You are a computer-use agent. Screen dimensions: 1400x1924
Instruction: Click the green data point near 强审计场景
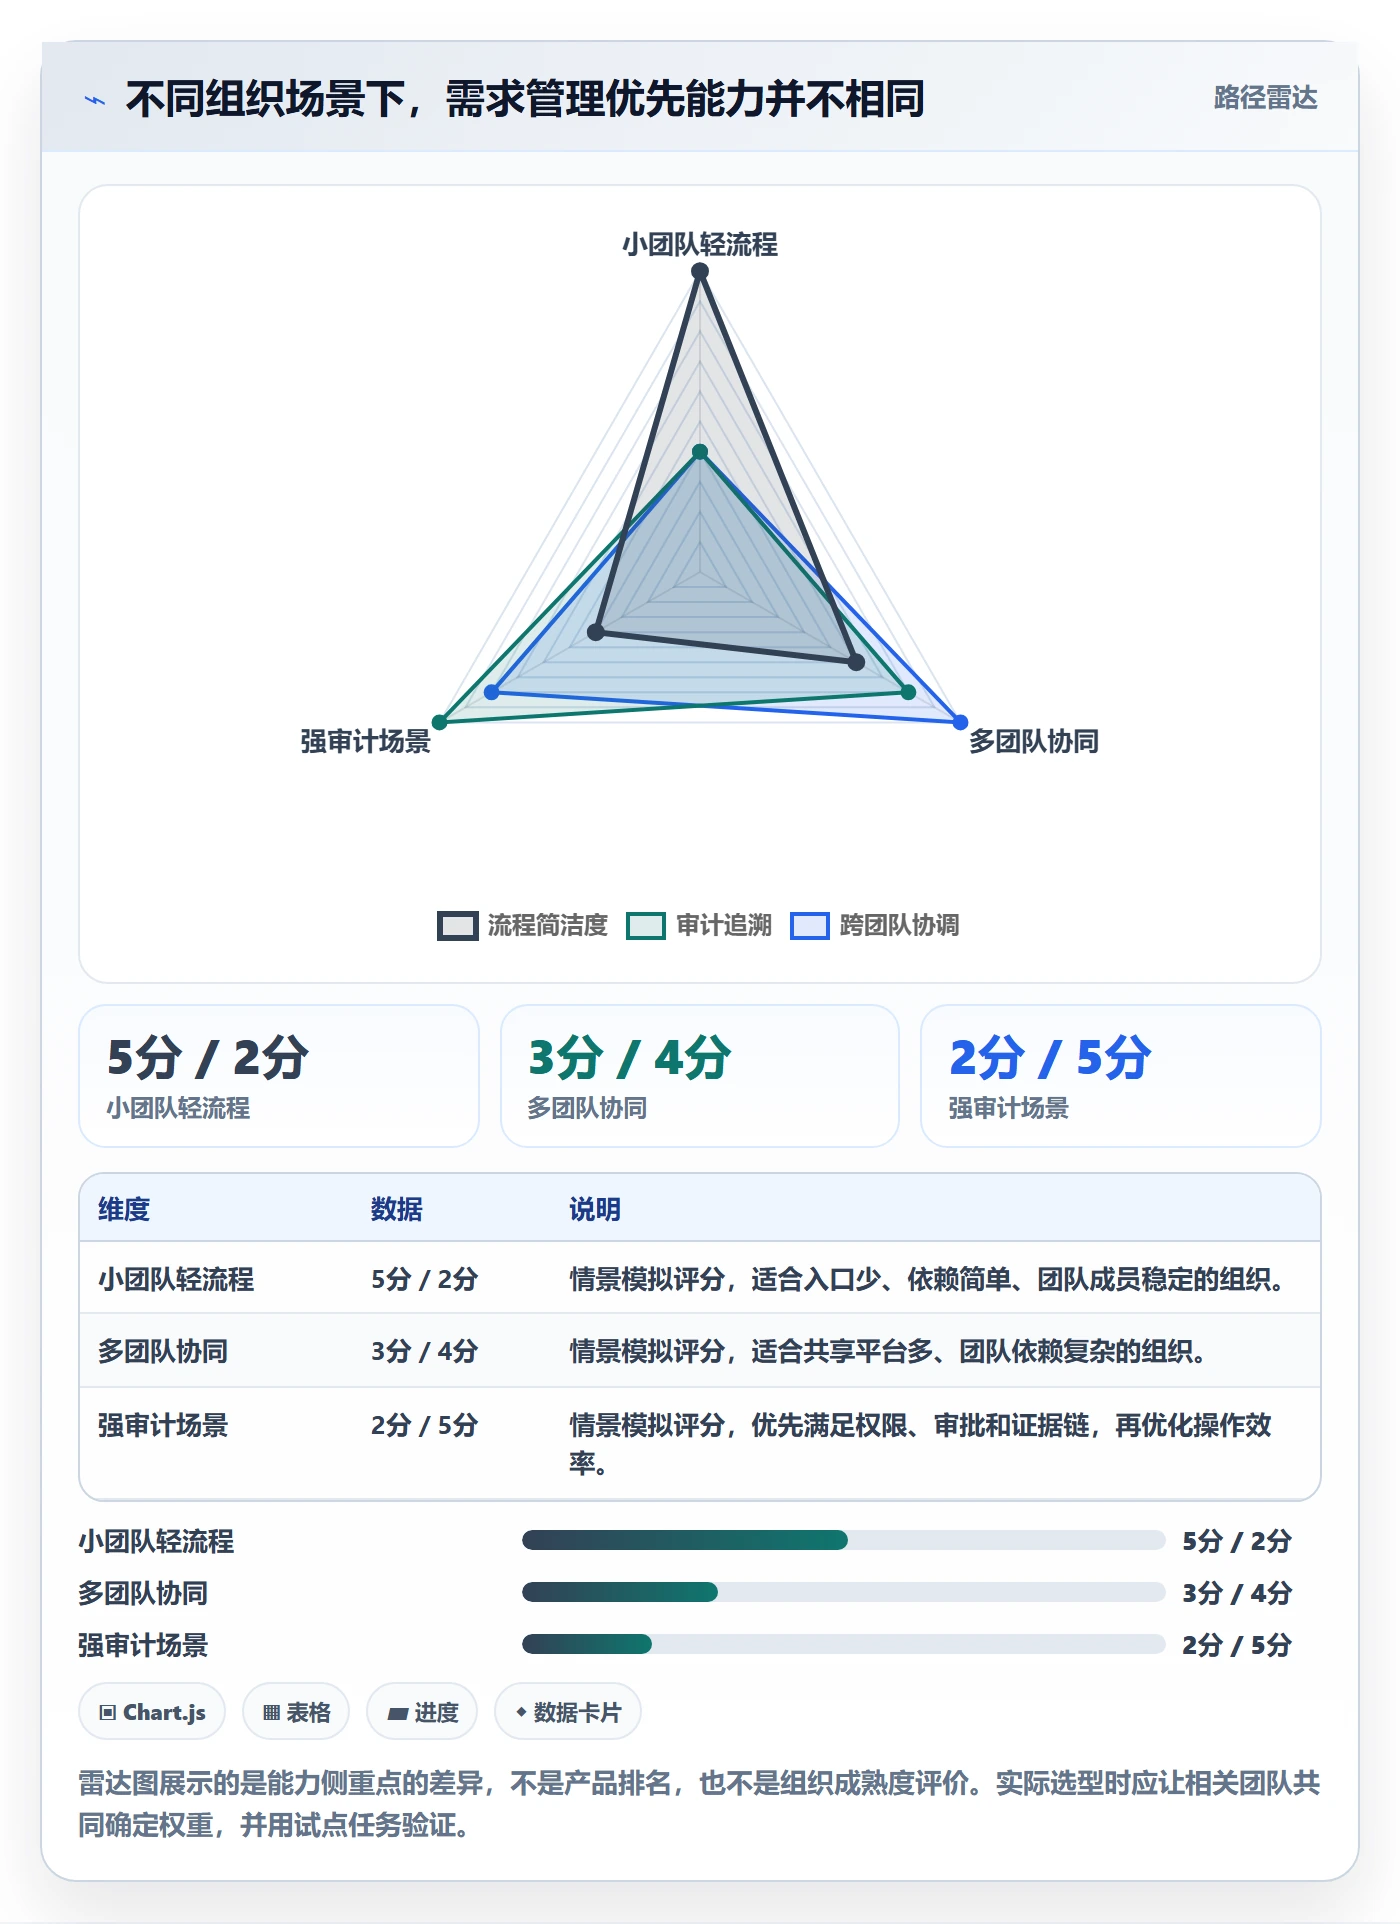tap(439, 722)
